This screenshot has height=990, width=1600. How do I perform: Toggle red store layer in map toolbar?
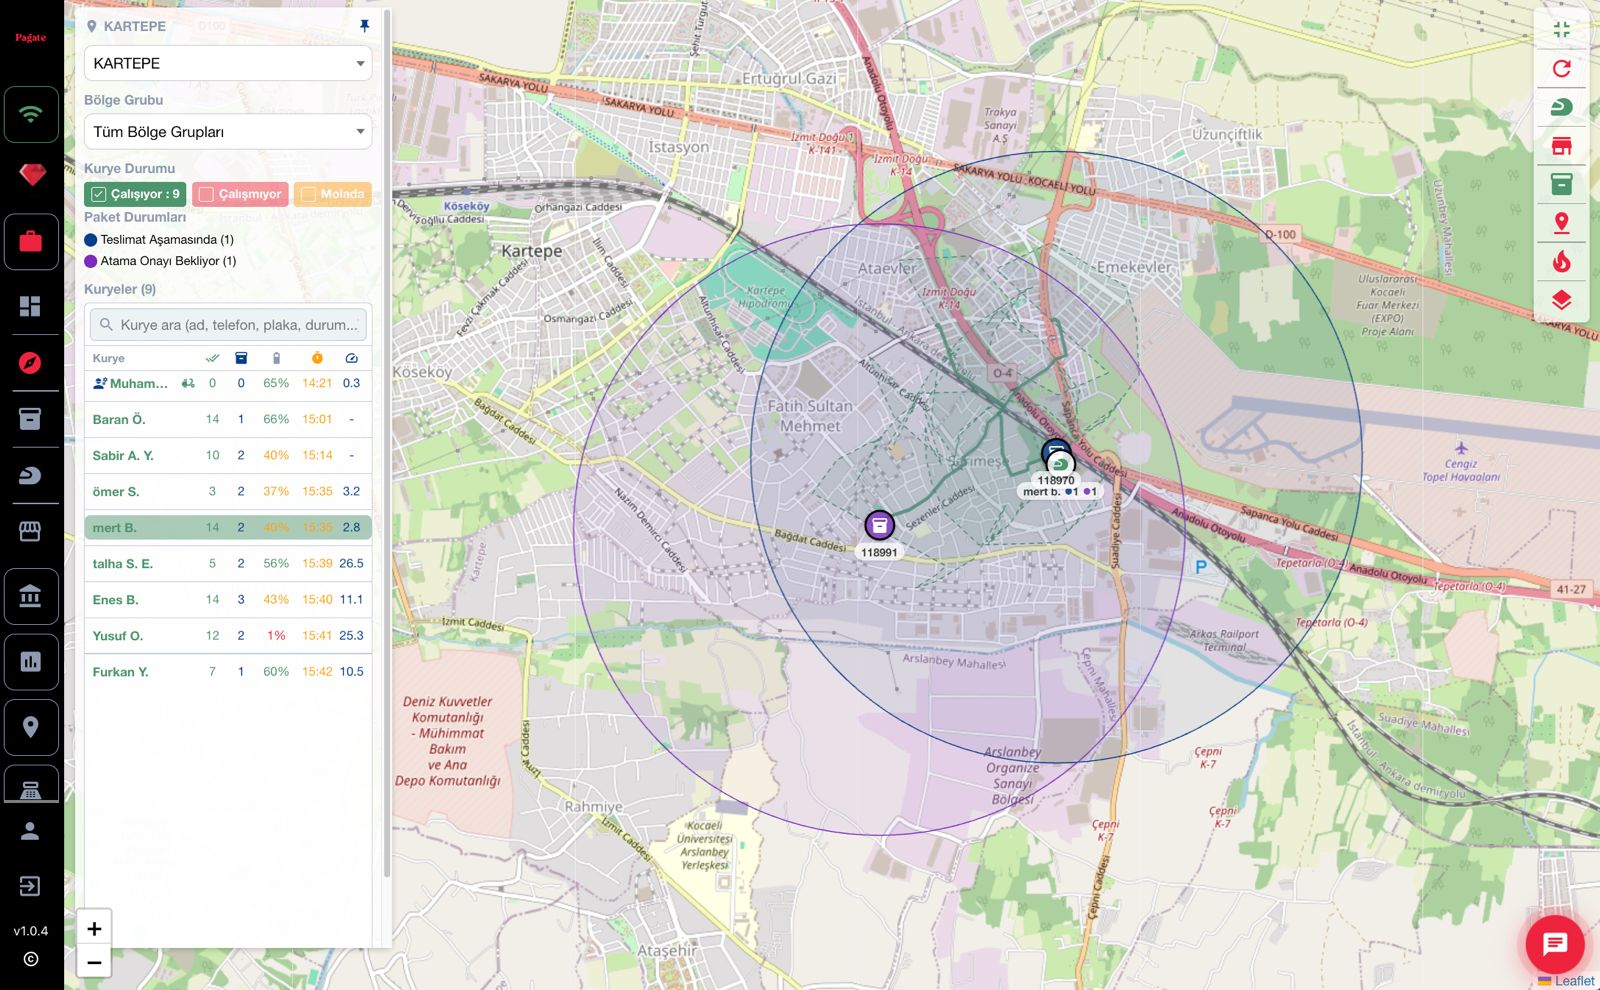point(1561,146)
